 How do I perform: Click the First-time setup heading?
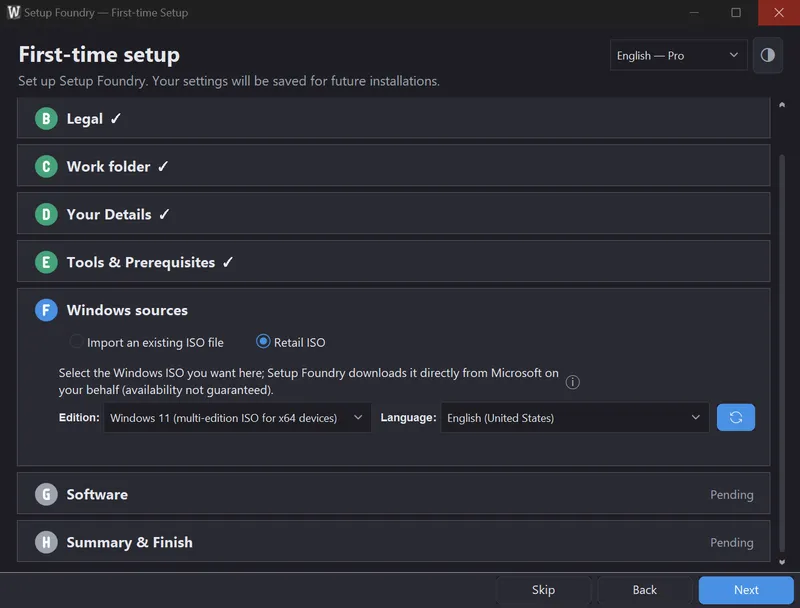(99, 55)
